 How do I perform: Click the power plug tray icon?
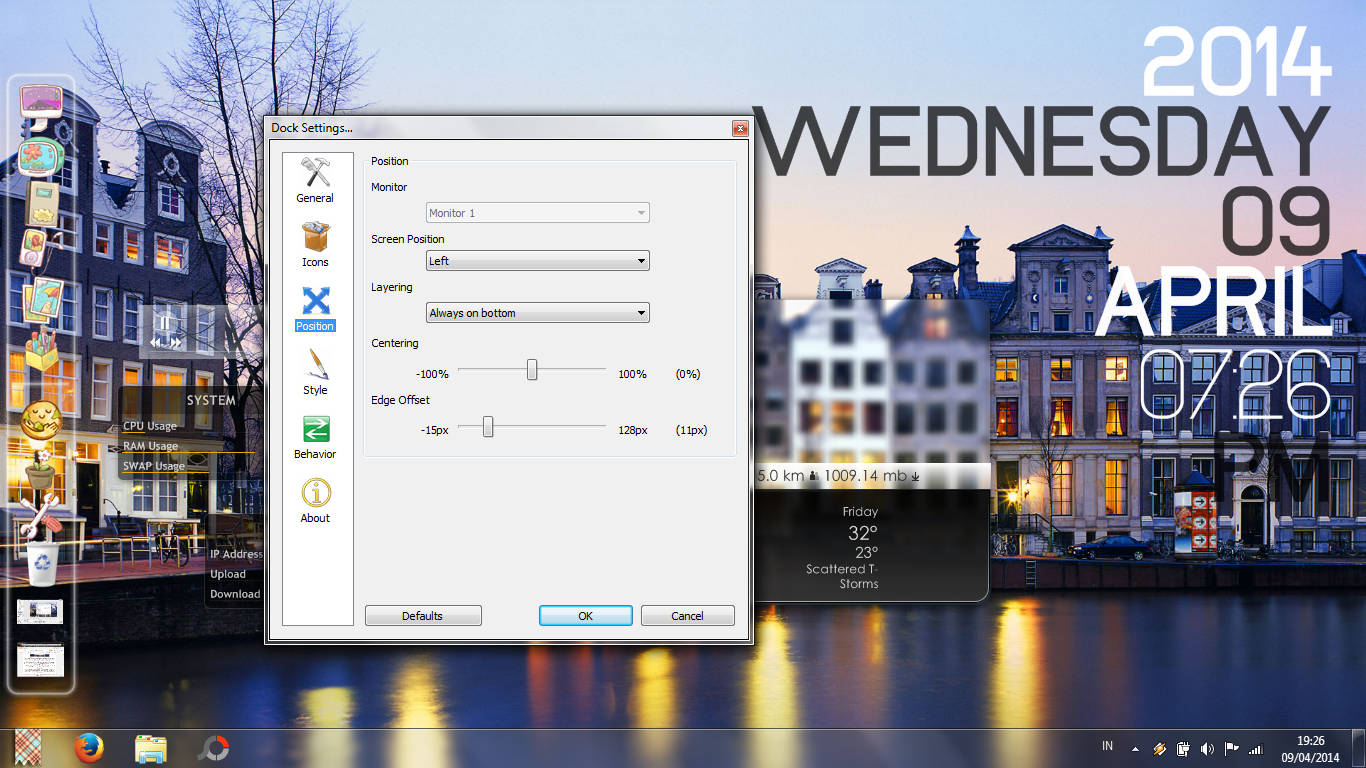click(1184, 748)
